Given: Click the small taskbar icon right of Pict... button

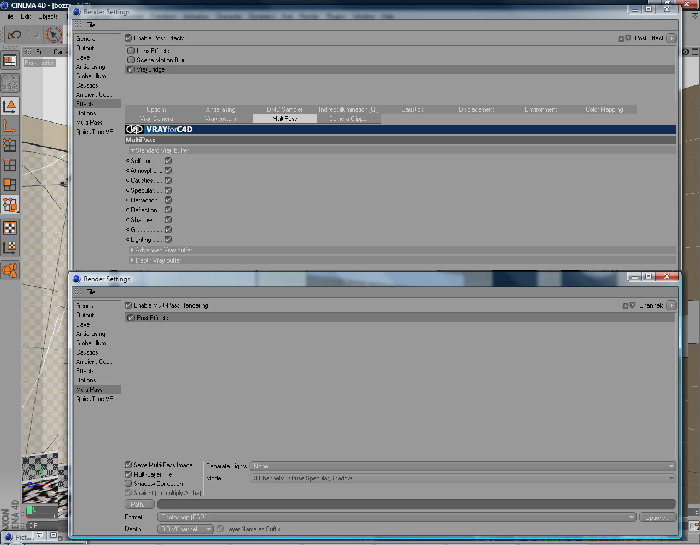Looking at the screenshot, I should tap(40, 535).
